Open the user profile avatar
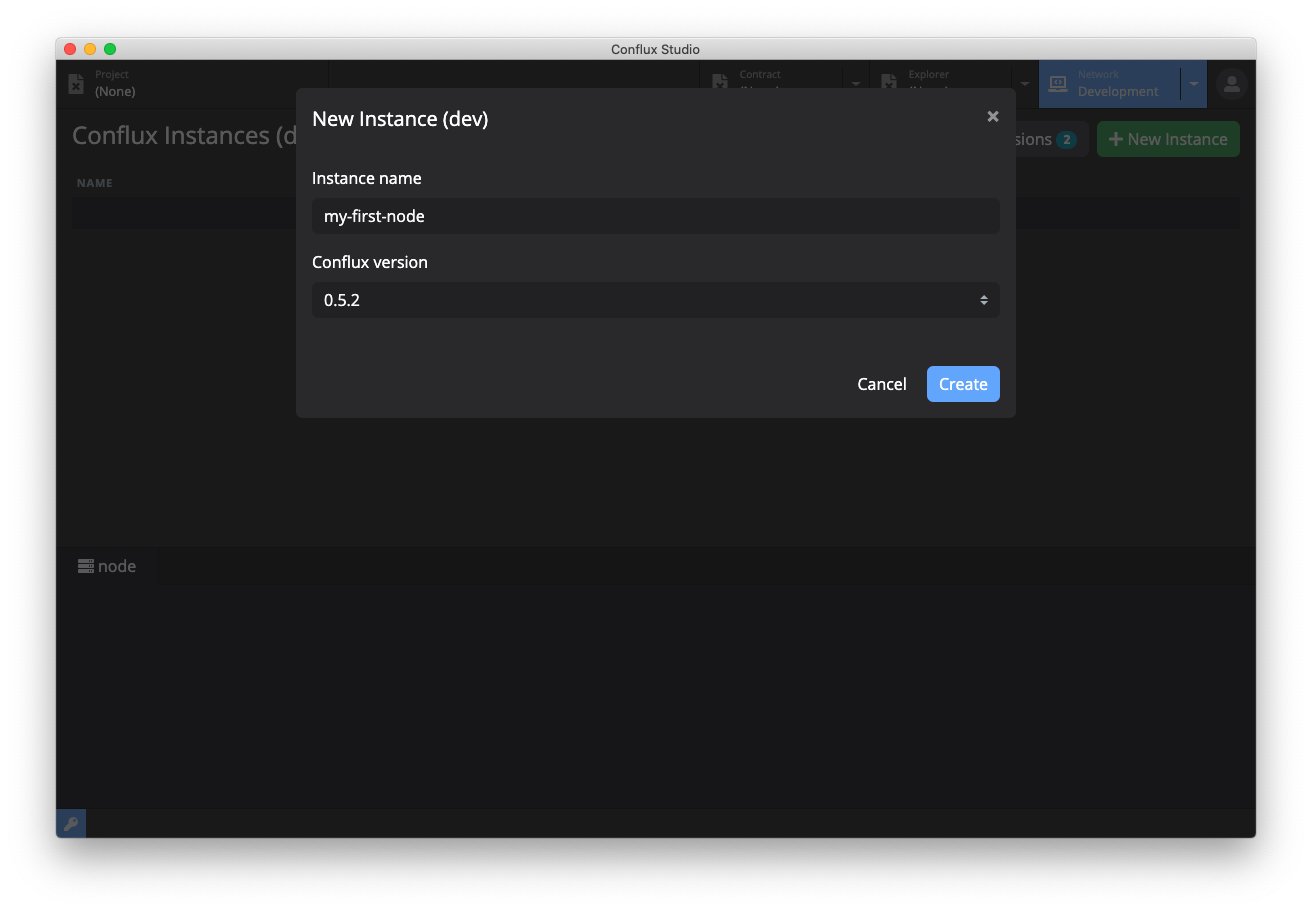1312x912 pixels. click(x=1232, y=85)
